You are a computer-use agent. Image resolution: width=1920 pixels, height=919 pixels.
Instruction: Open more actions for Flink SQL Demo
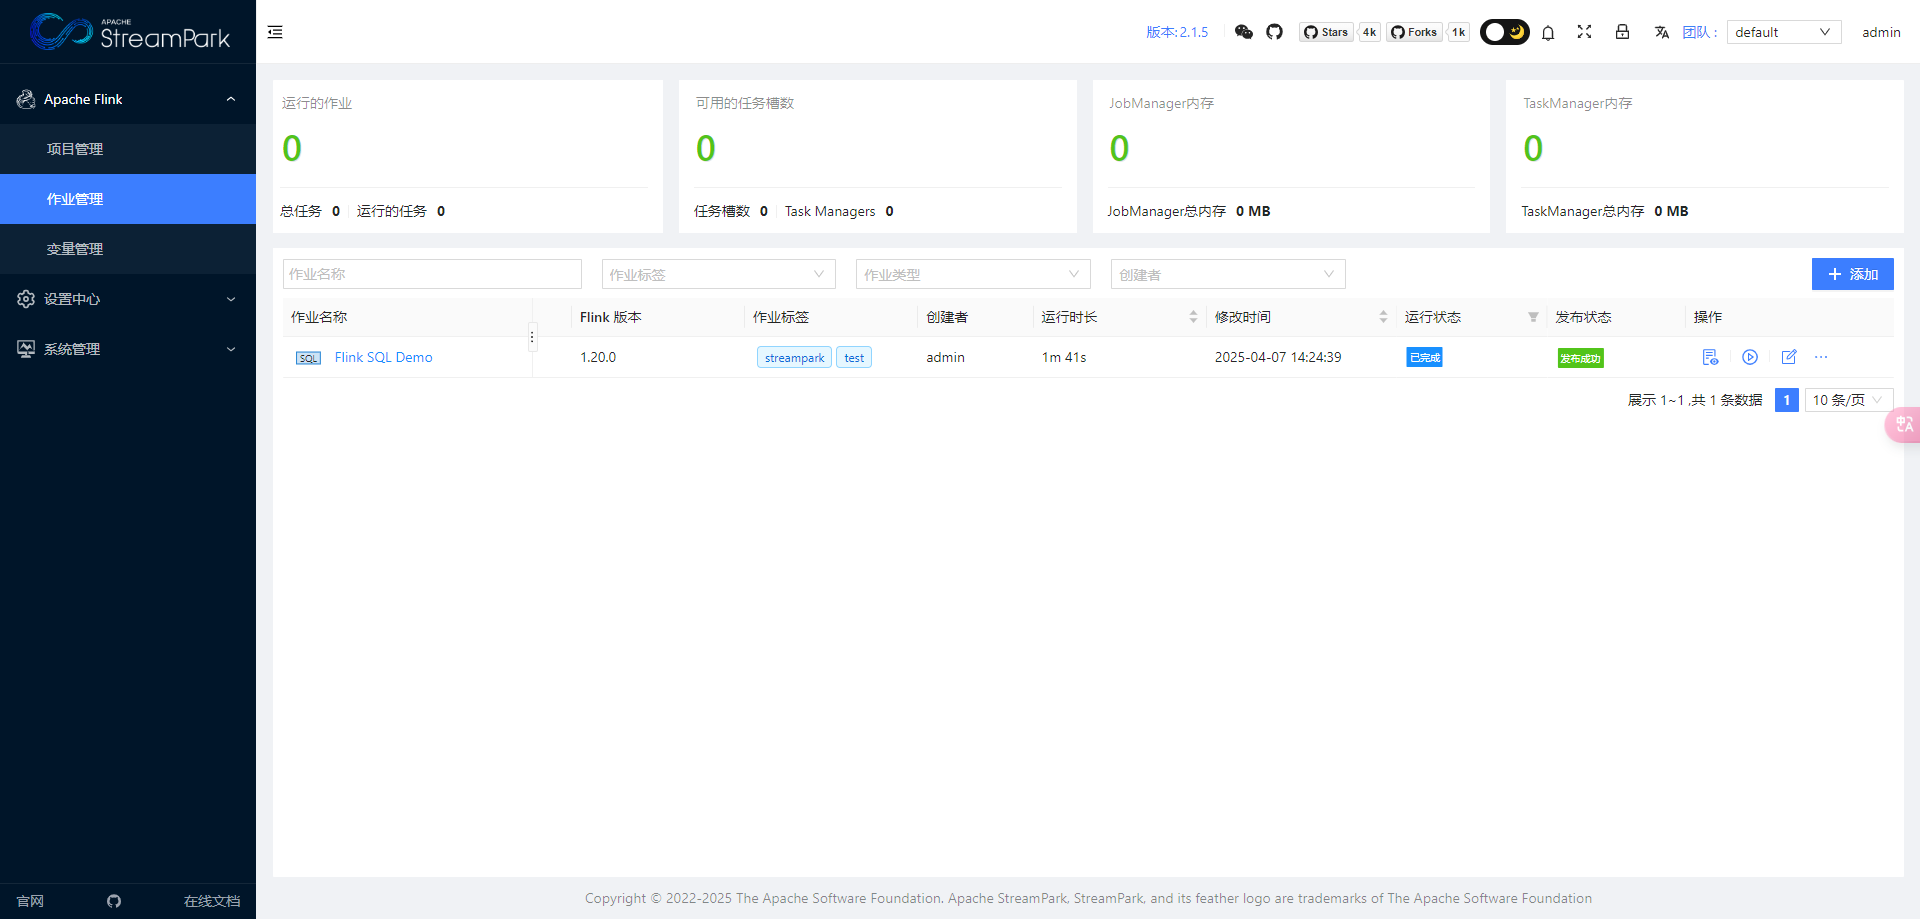(1821, 357)
